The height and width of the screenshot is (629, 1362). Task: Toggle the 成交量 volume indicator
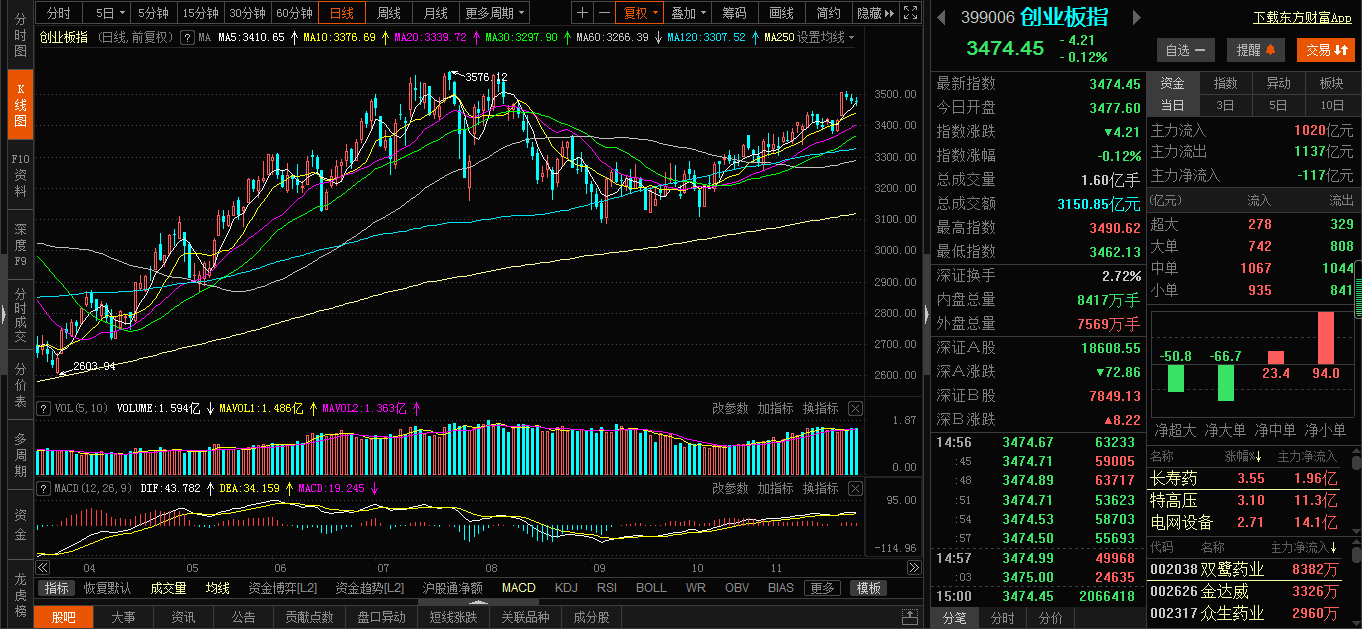pos(168,588)
